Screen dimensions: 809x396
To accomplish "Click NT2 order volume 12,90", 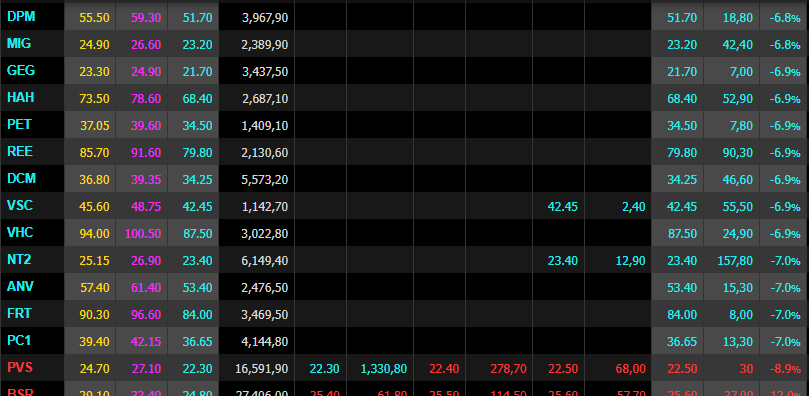I will point(630,261).
